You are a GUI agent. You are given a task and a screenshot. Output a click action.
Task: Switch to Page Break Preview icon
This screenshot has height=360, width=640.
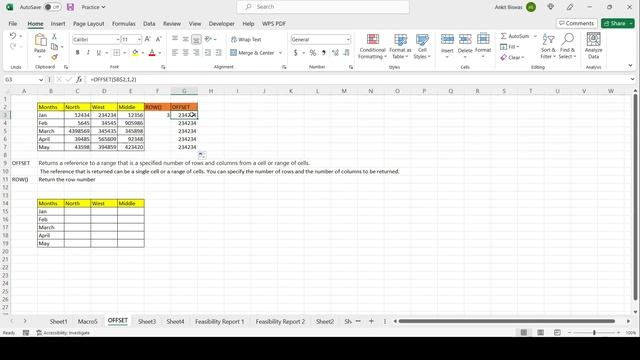(x=557, y=333)
